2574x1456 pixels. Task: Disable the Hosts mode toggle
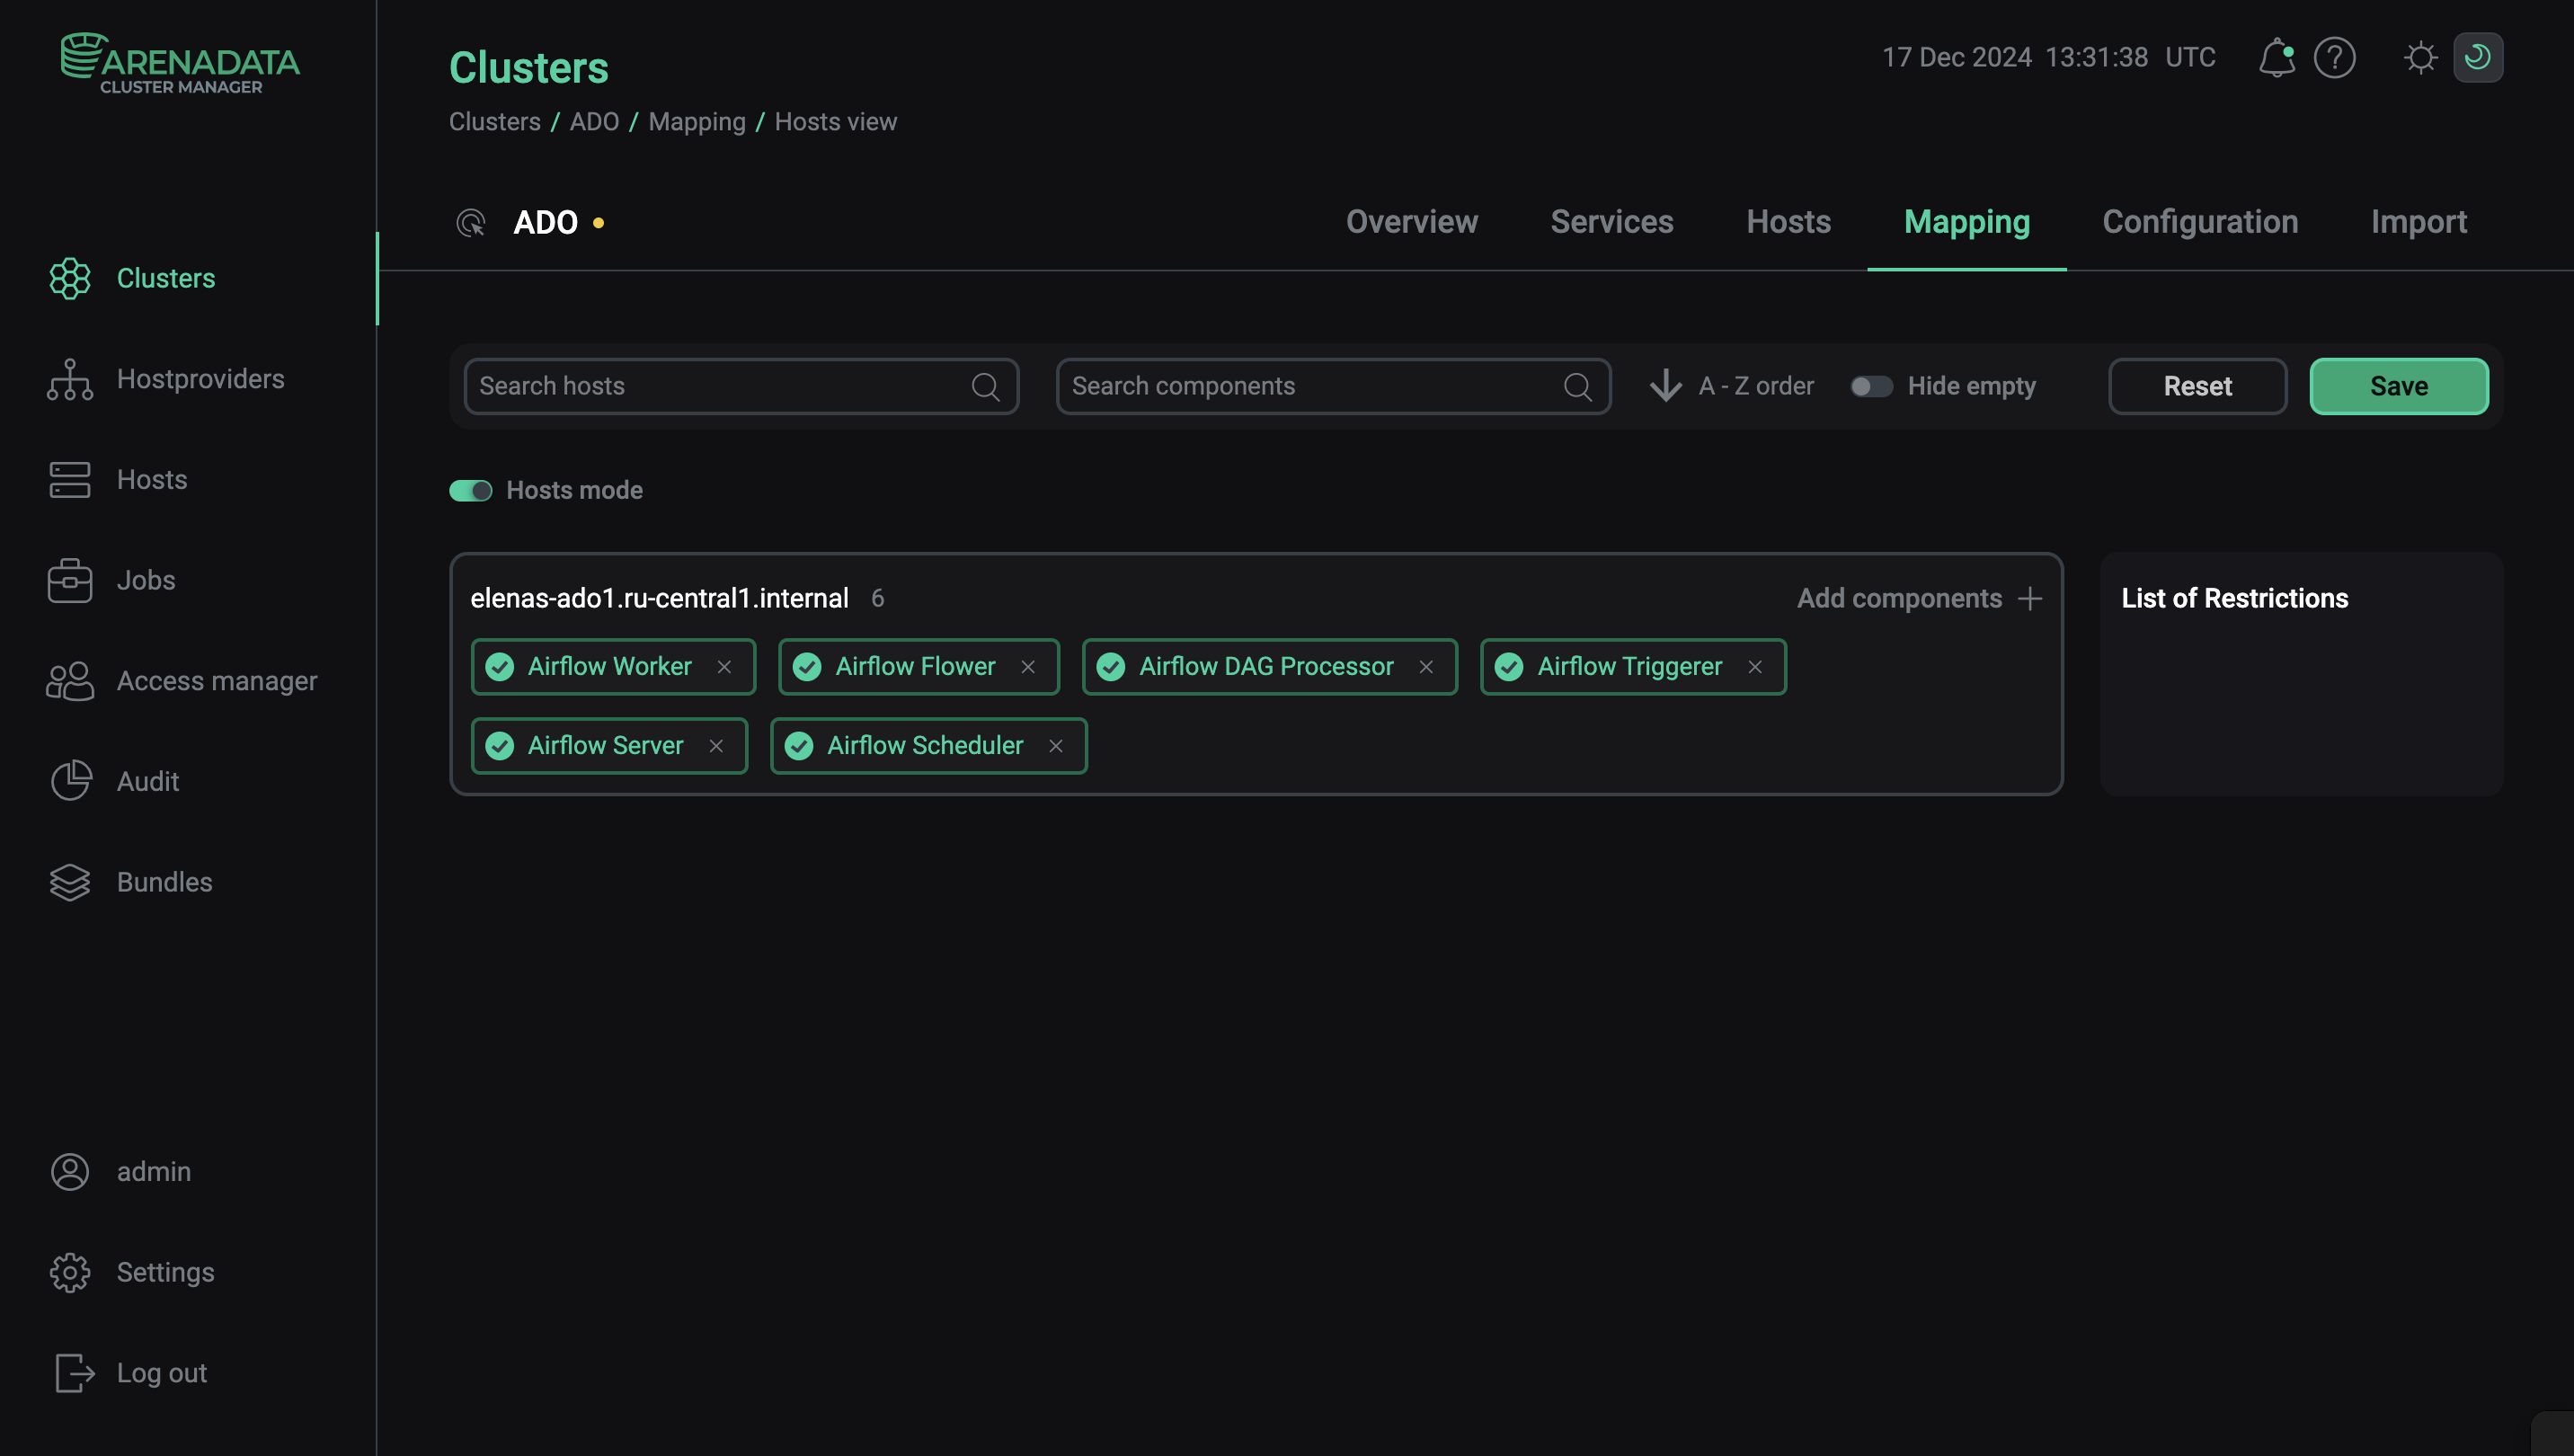click(x=471, y=490)
